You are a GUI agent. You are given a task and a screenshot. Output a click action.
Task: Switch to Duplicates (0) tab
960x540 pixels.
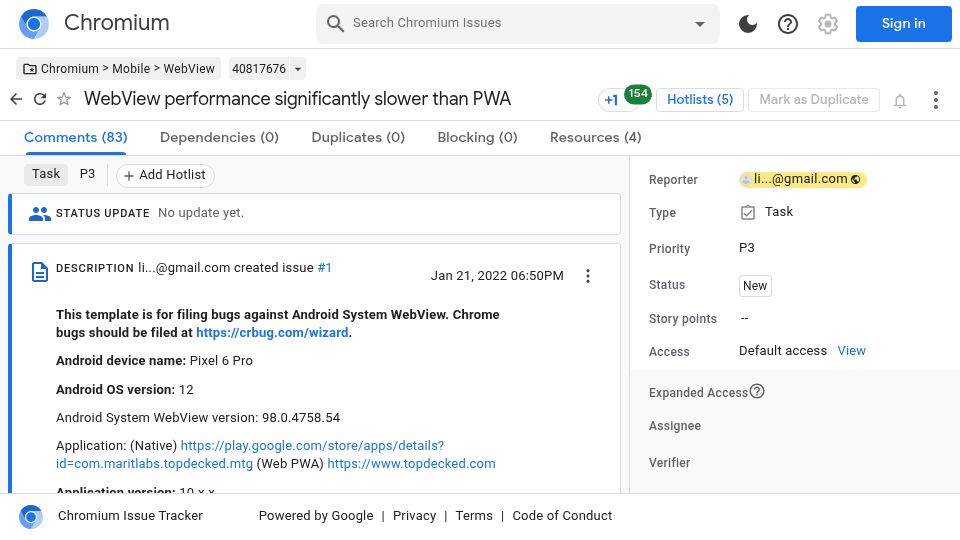tap(358, 137)
